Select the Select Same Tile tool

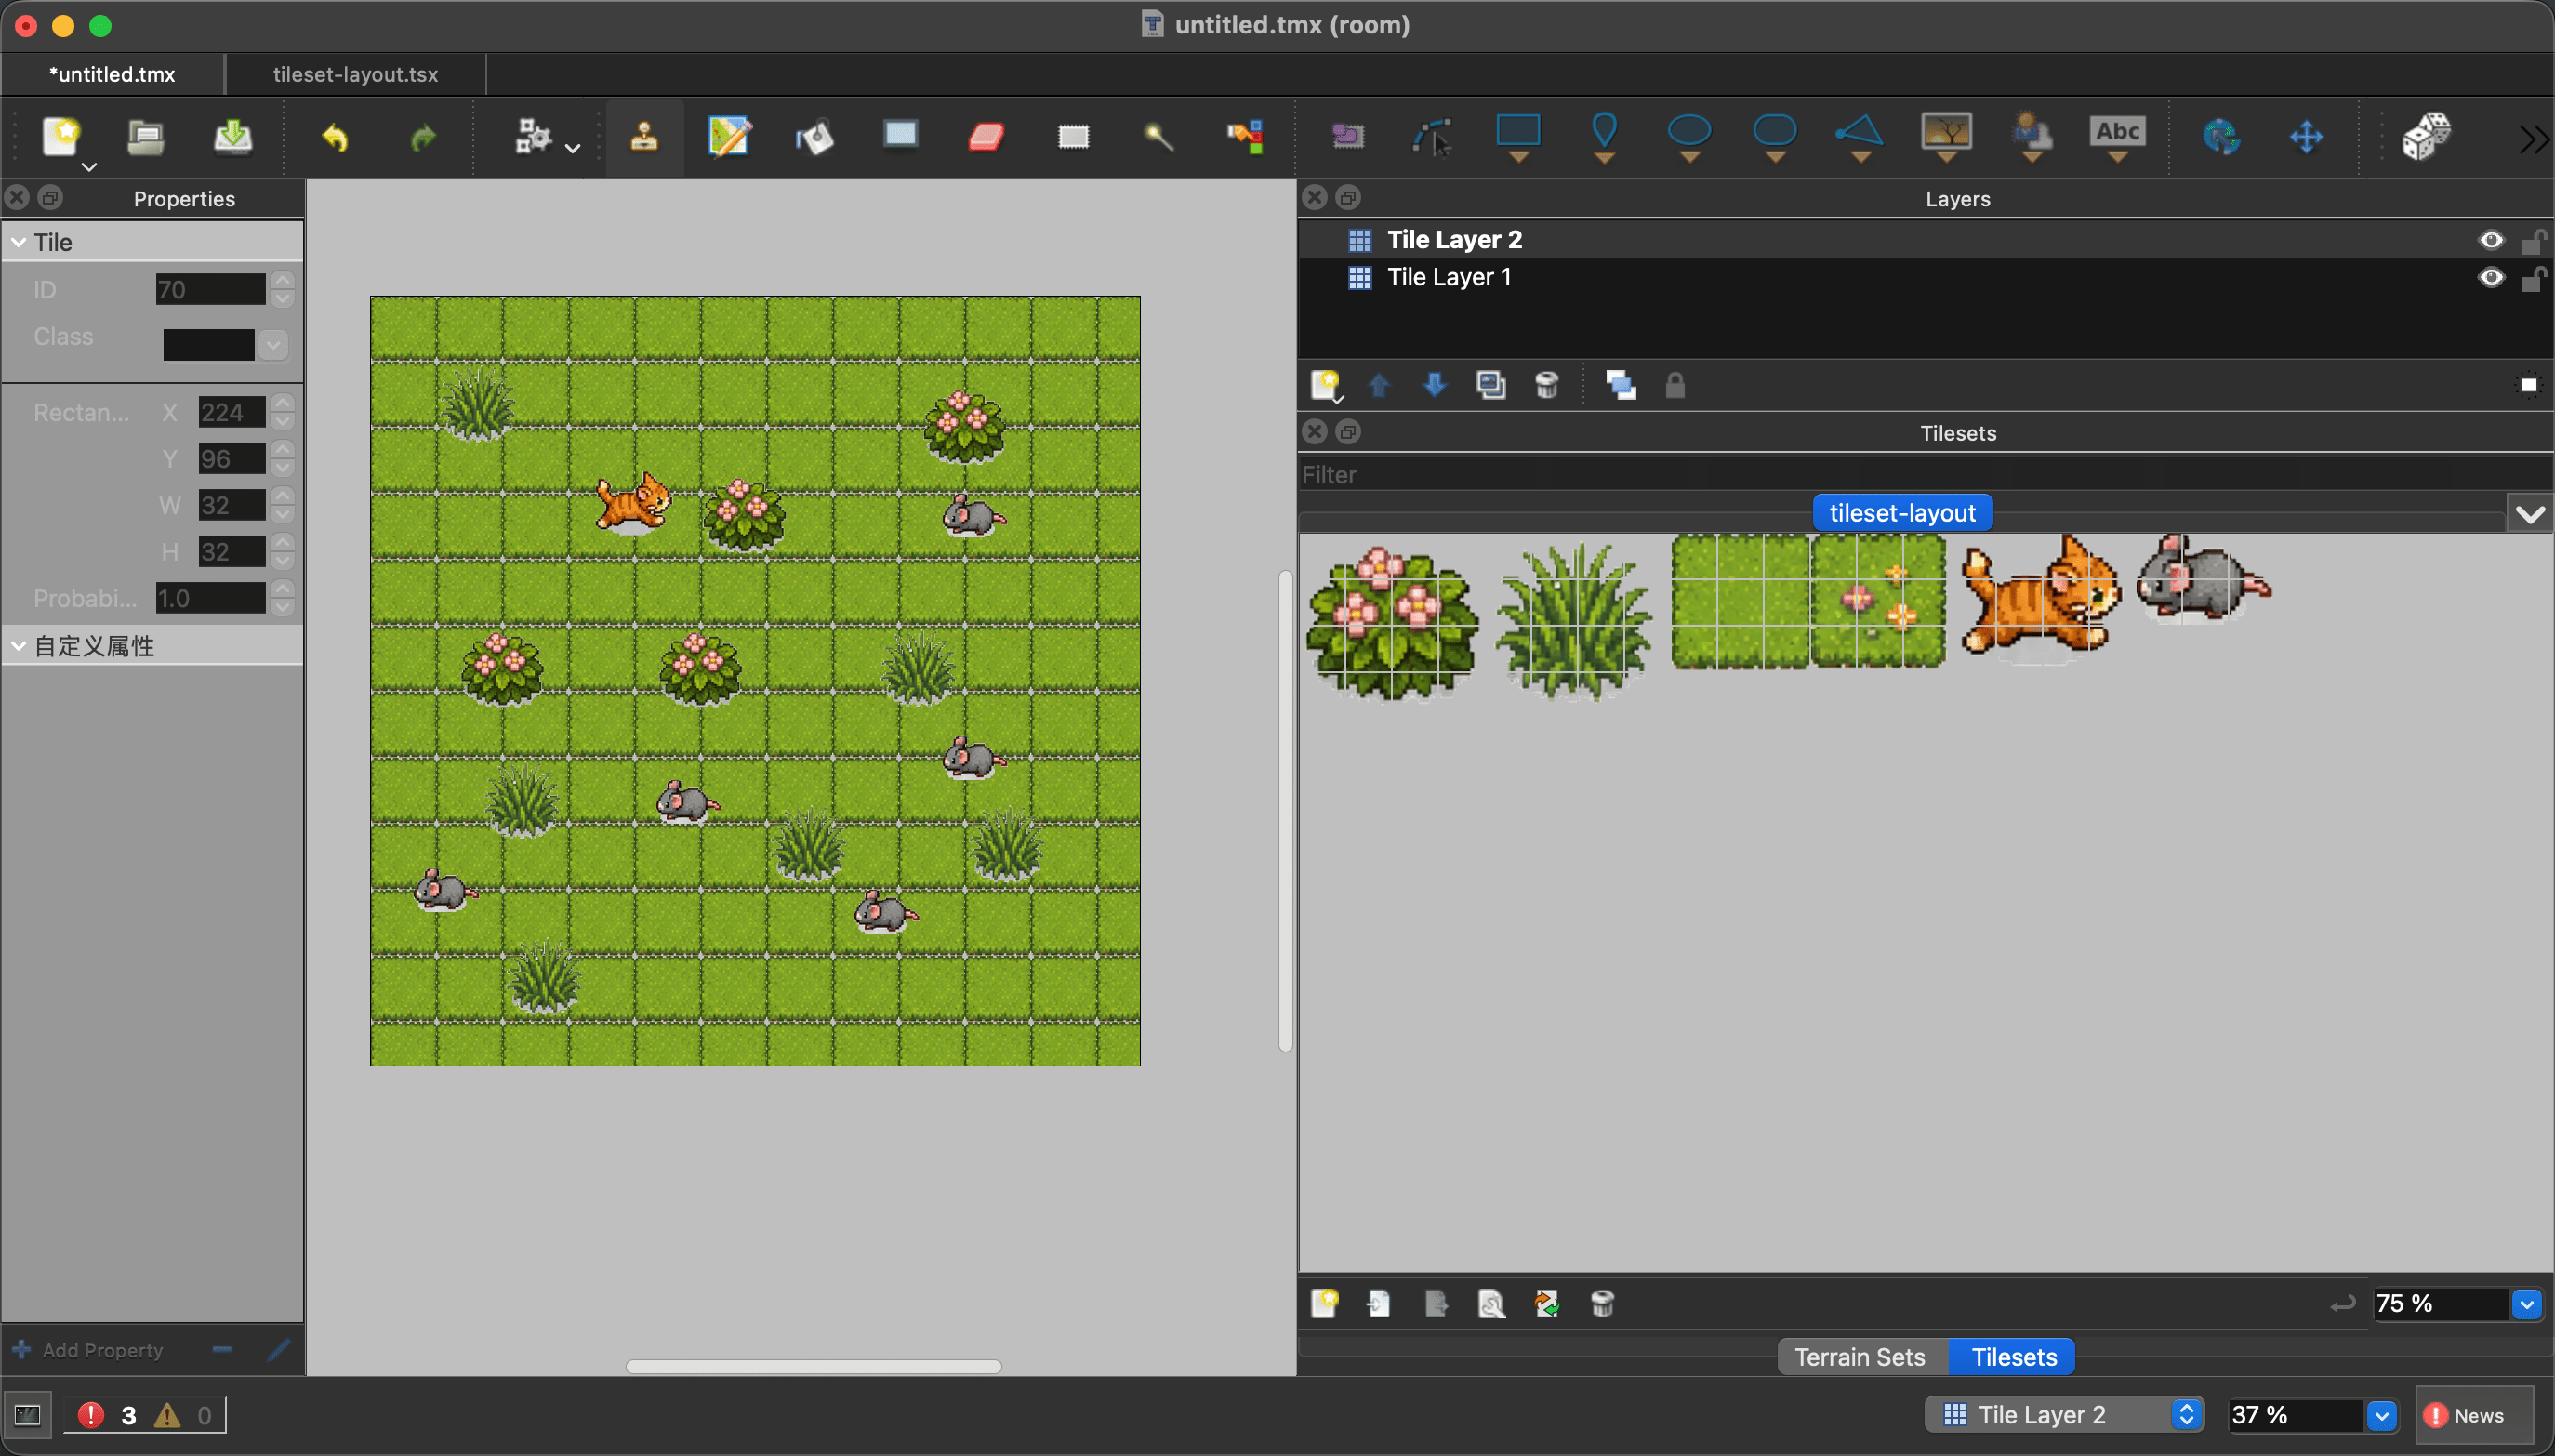tap(1246, 137)
